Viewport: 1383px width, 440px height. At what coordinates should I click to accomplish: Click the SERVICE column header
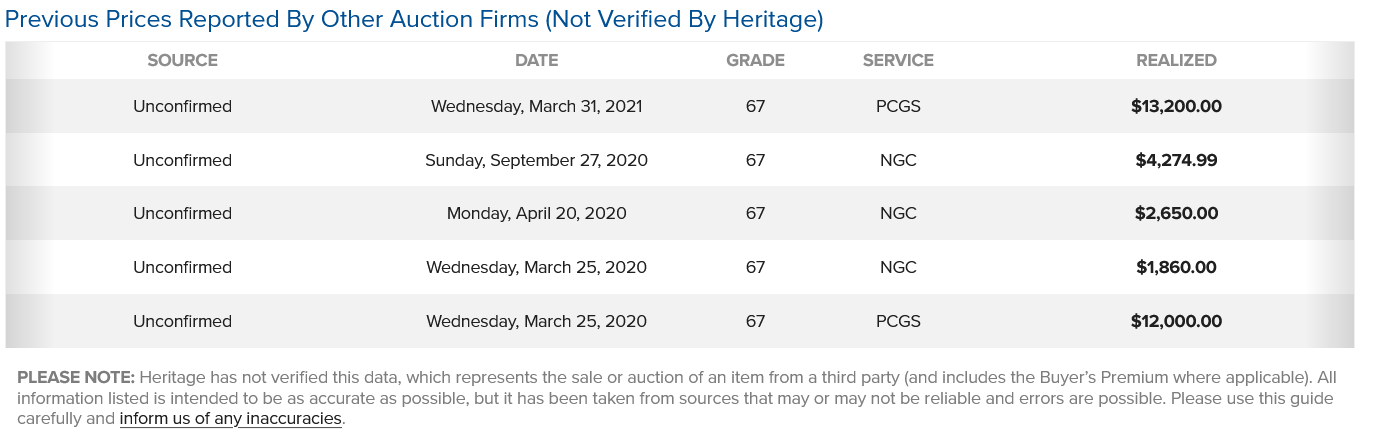898,60
